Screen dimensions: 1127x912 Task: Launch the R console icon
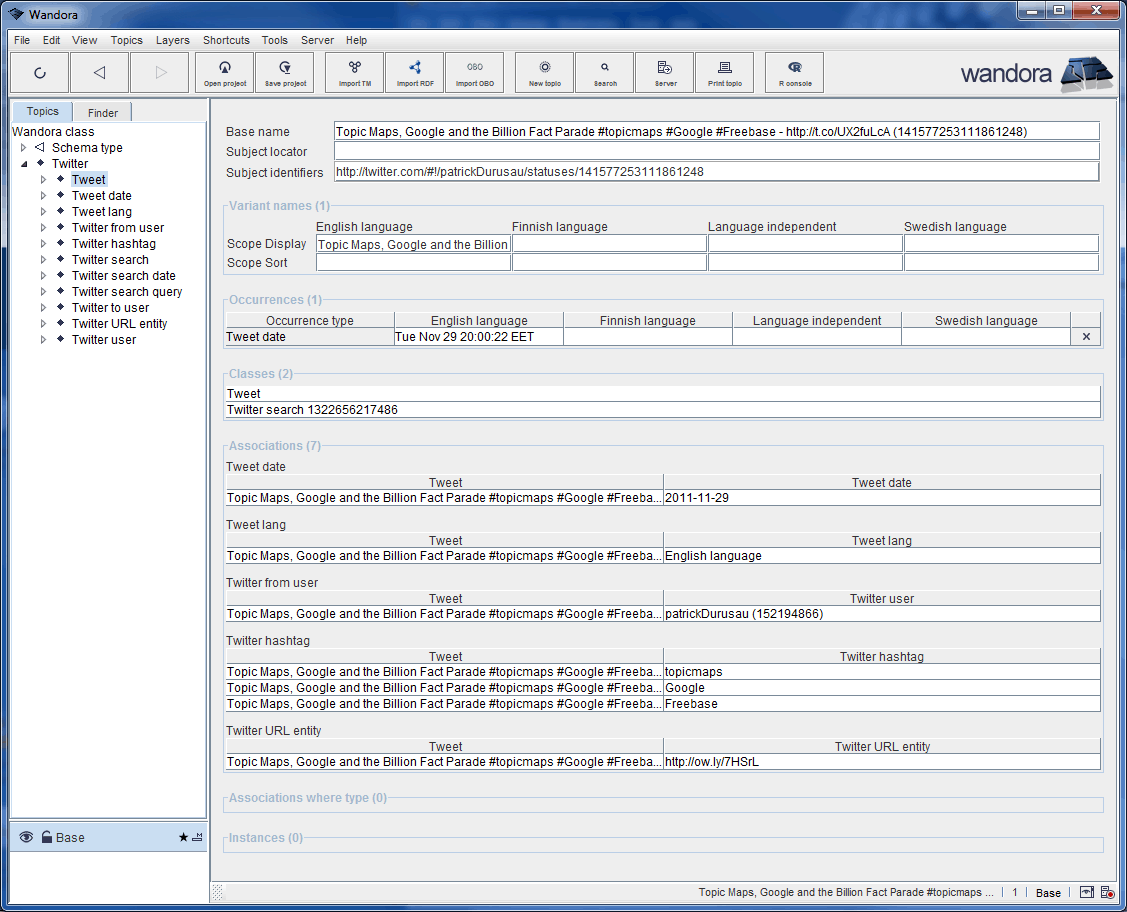coord(793,72)
